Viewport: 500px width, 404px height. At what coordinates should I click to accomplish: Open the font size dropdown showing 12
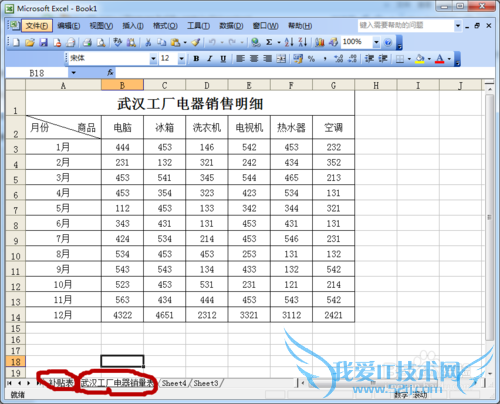(x=182, y=59)
